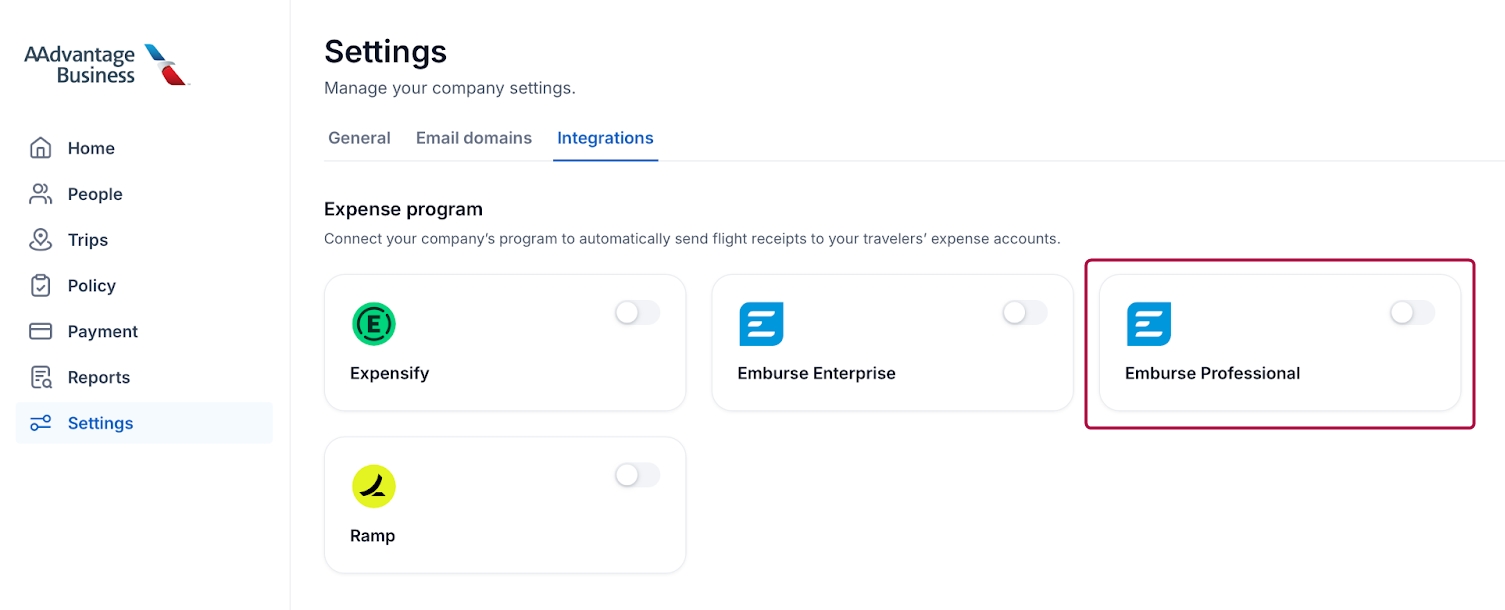
Task: Click the Ramp yellow logo icon
Action: (374, 486)
